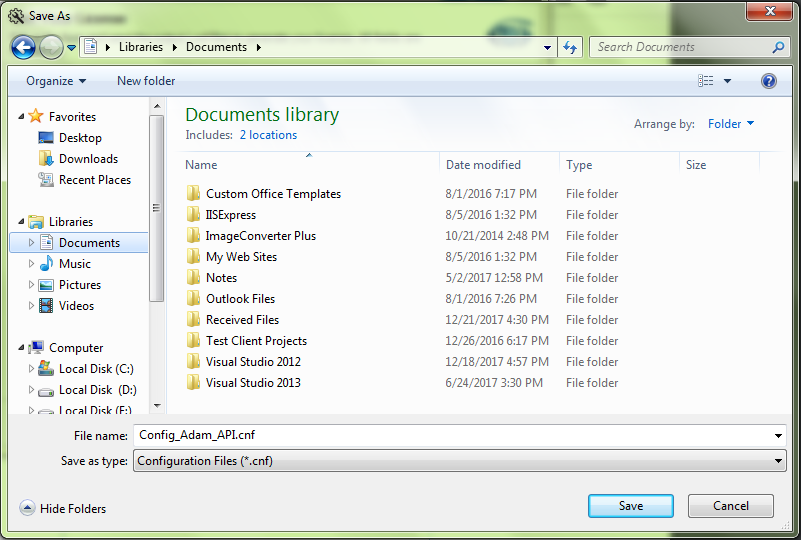Click Documents in the address path
The height and width of the screenshot is (540, 801).
click(x=216, y=47)
